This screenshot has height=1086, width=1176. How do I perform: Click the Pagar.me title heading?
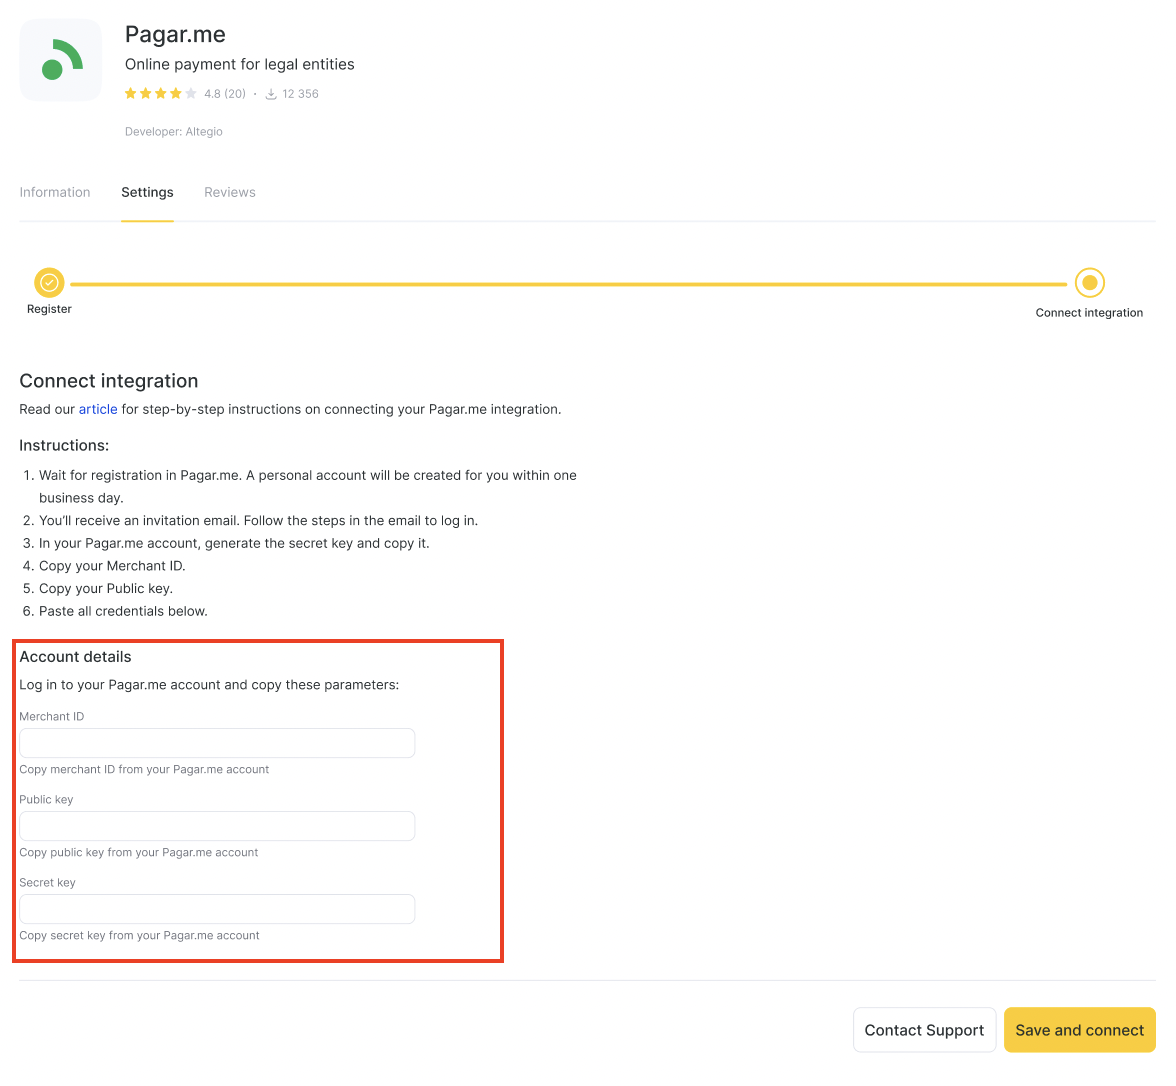coord(175,34)
